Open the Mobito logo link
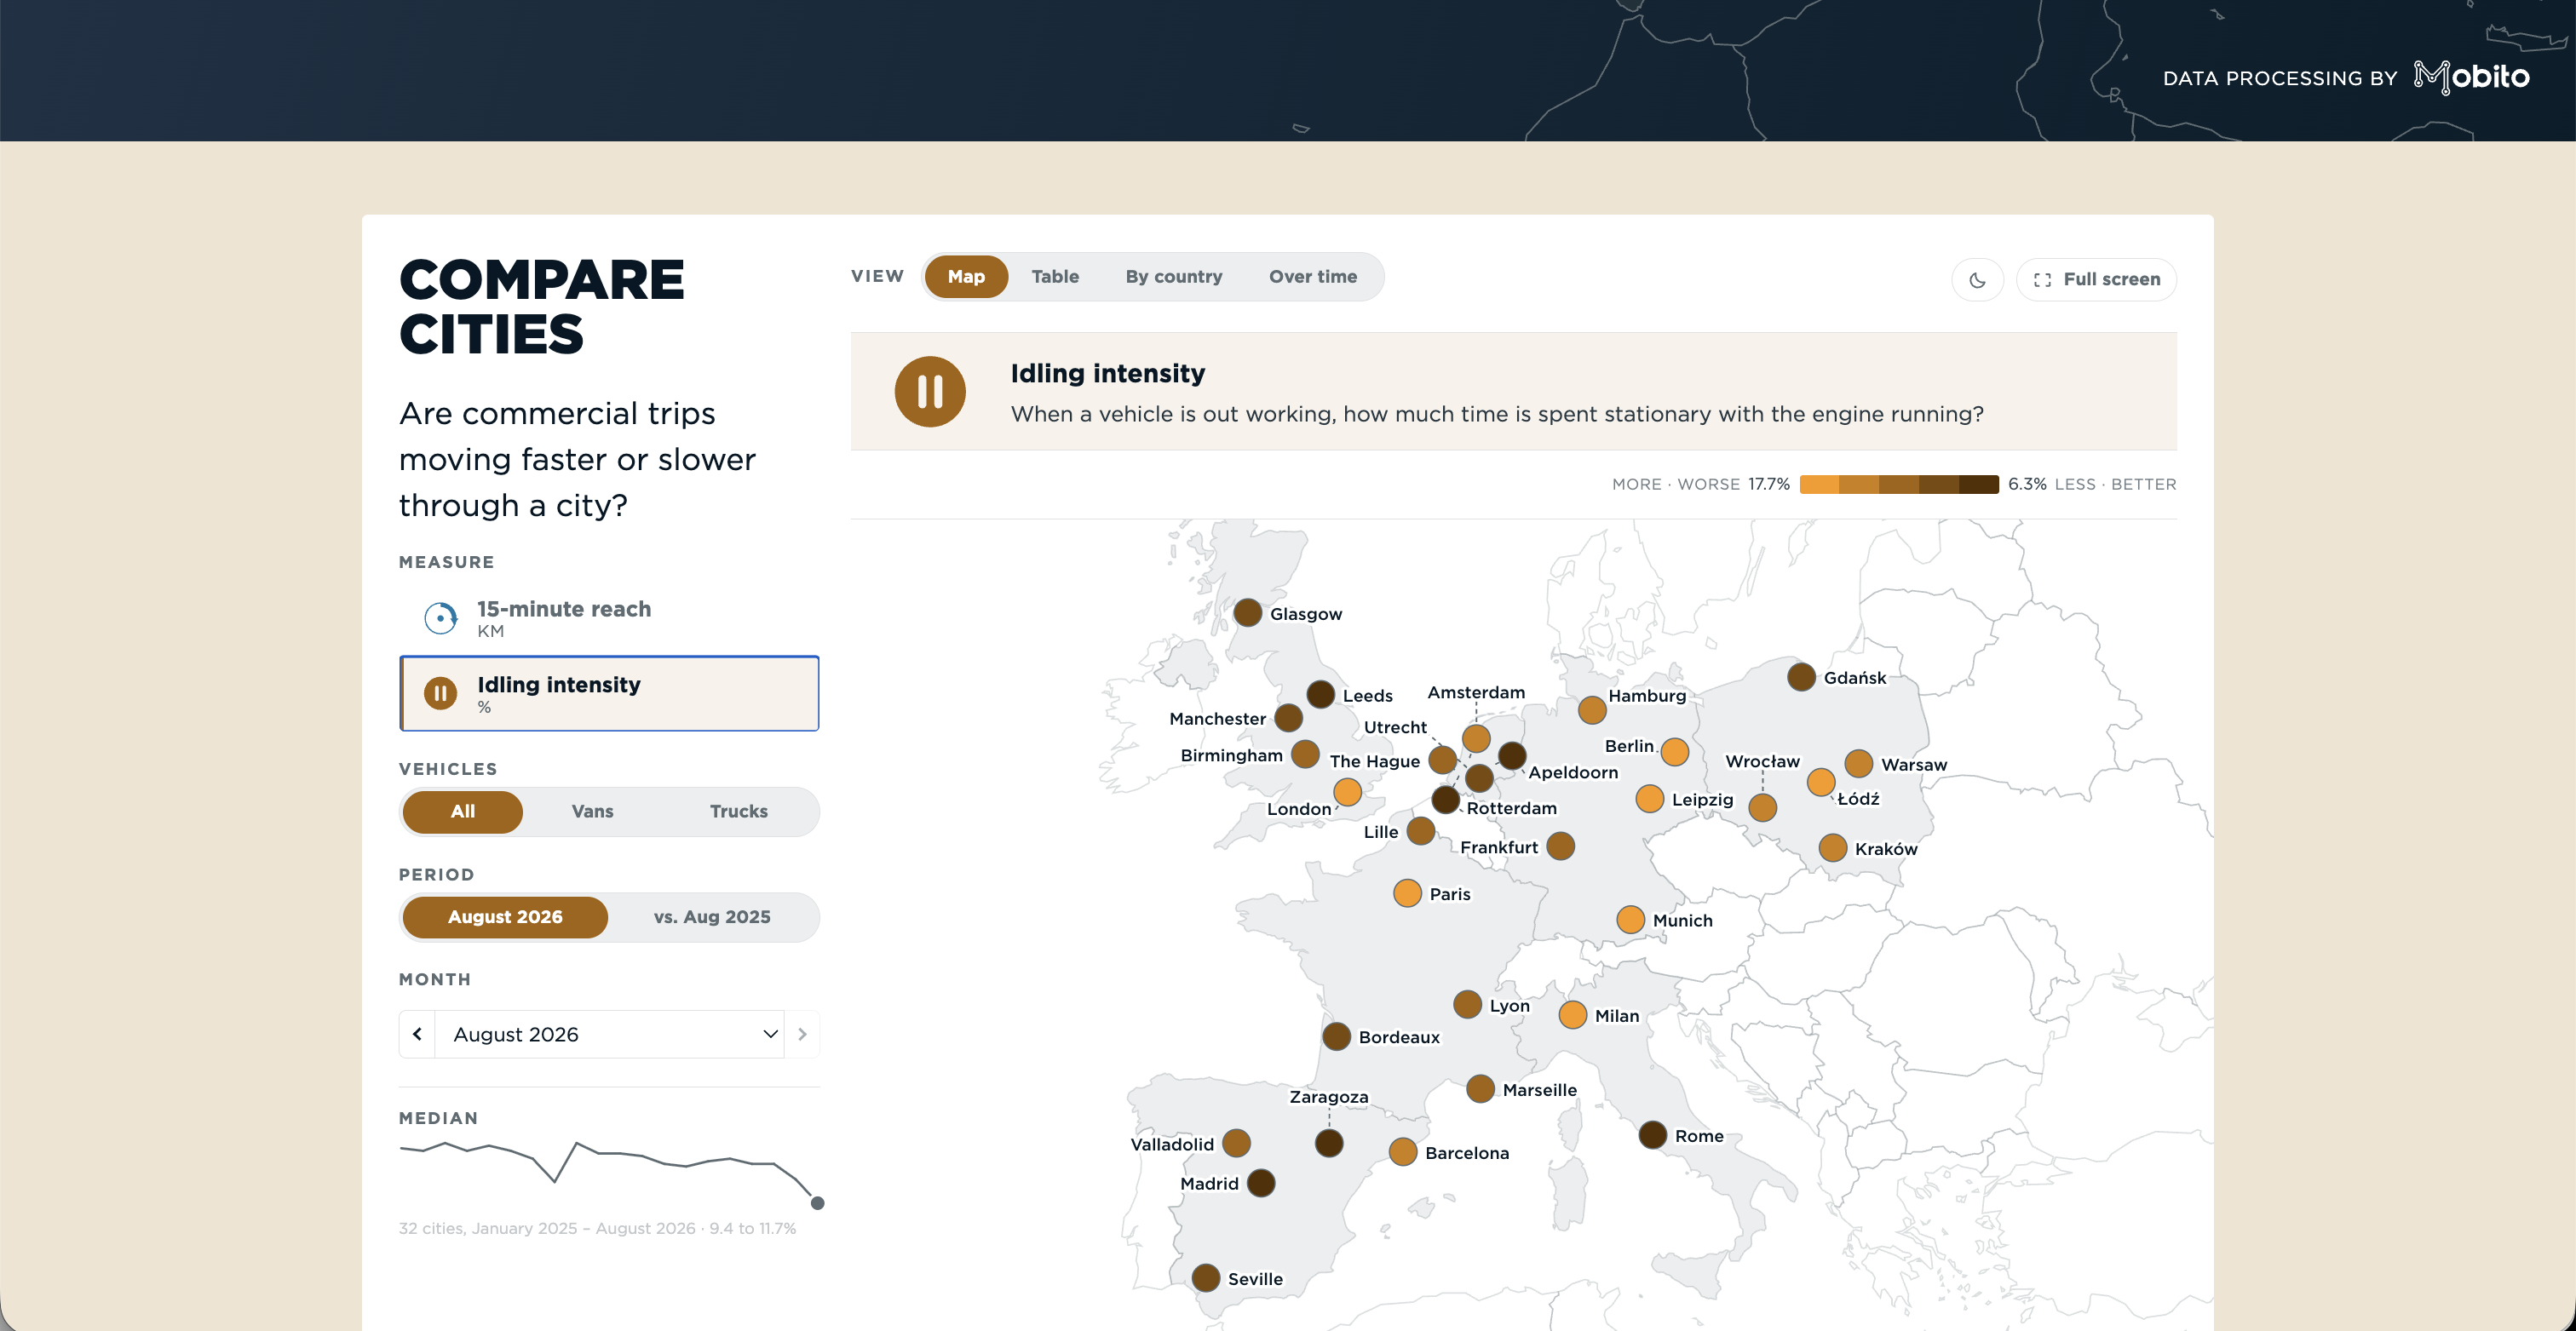This screenshot has width=2576, height=1331. (x=2471, y=77)
